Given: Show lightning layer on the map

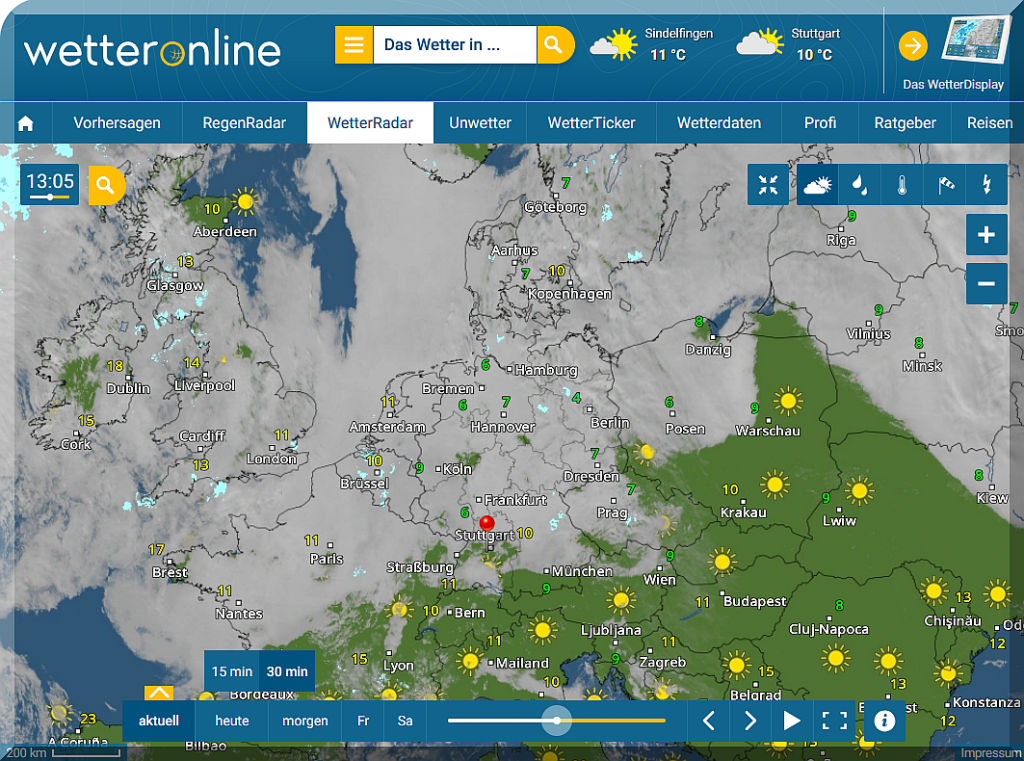Looking at the screenshot, I should tap(987, 185).
